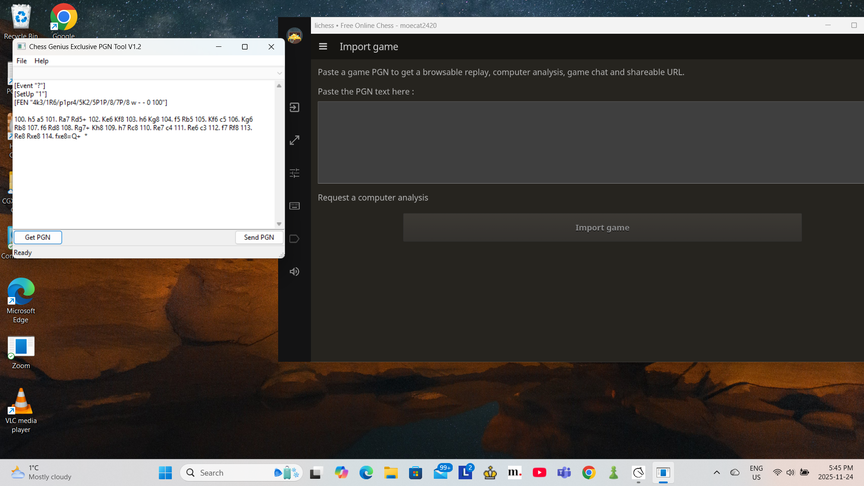Open Microsoft Teams from the taskbar
The image size is (864, 486).
coord(564,473)
